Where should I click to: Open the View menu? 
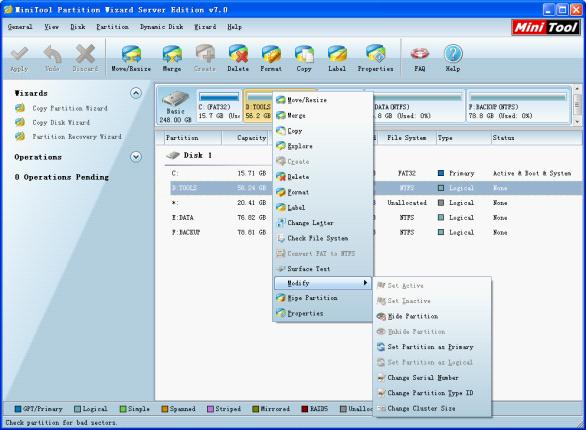tap(52, 27)
